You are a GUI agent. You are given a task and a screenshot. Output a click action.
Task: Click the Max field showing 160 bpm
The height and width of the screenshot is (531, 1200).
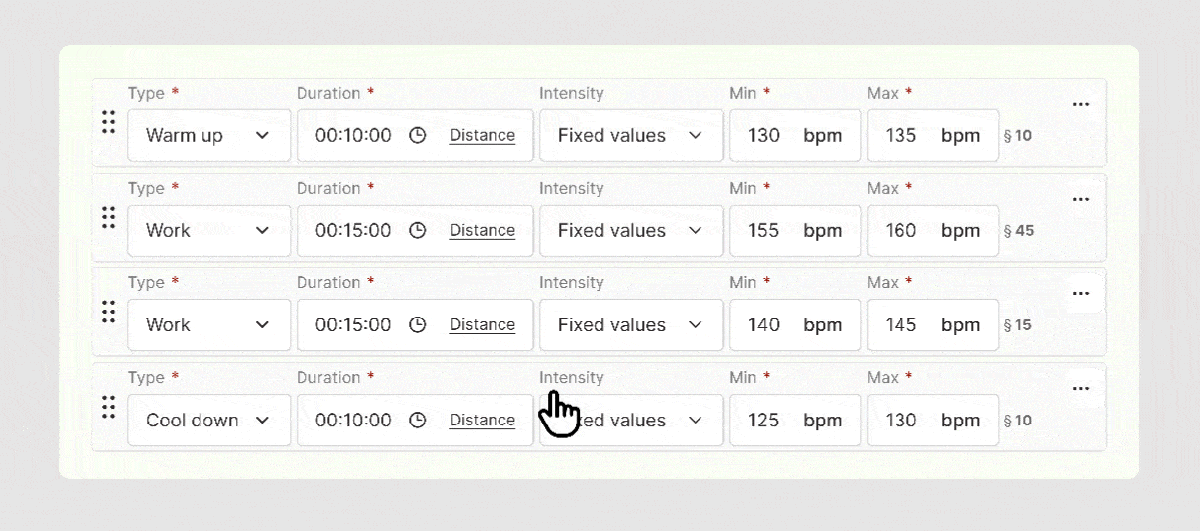pos(932,231)
